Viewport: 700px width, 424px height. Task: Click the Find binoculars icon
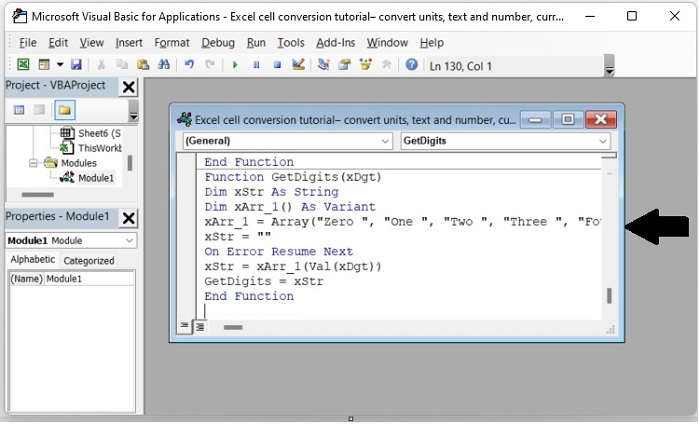(164, 65)
